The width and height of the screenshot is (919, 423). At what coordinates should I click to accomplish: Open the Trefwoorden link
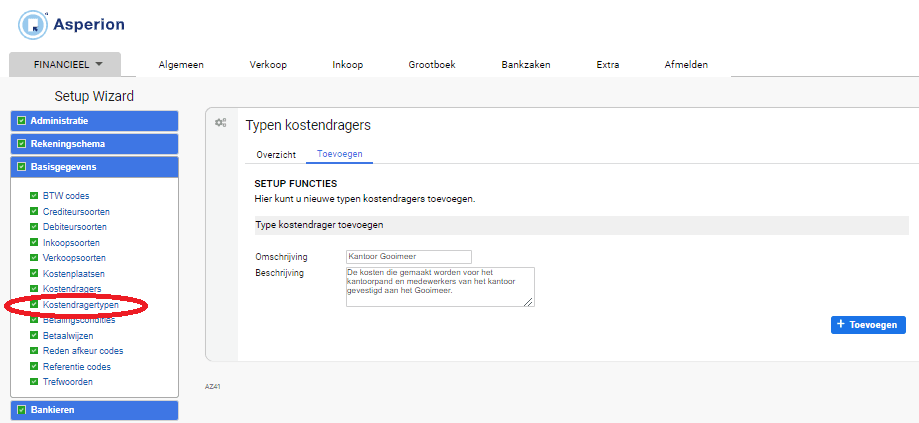[67, 382]
